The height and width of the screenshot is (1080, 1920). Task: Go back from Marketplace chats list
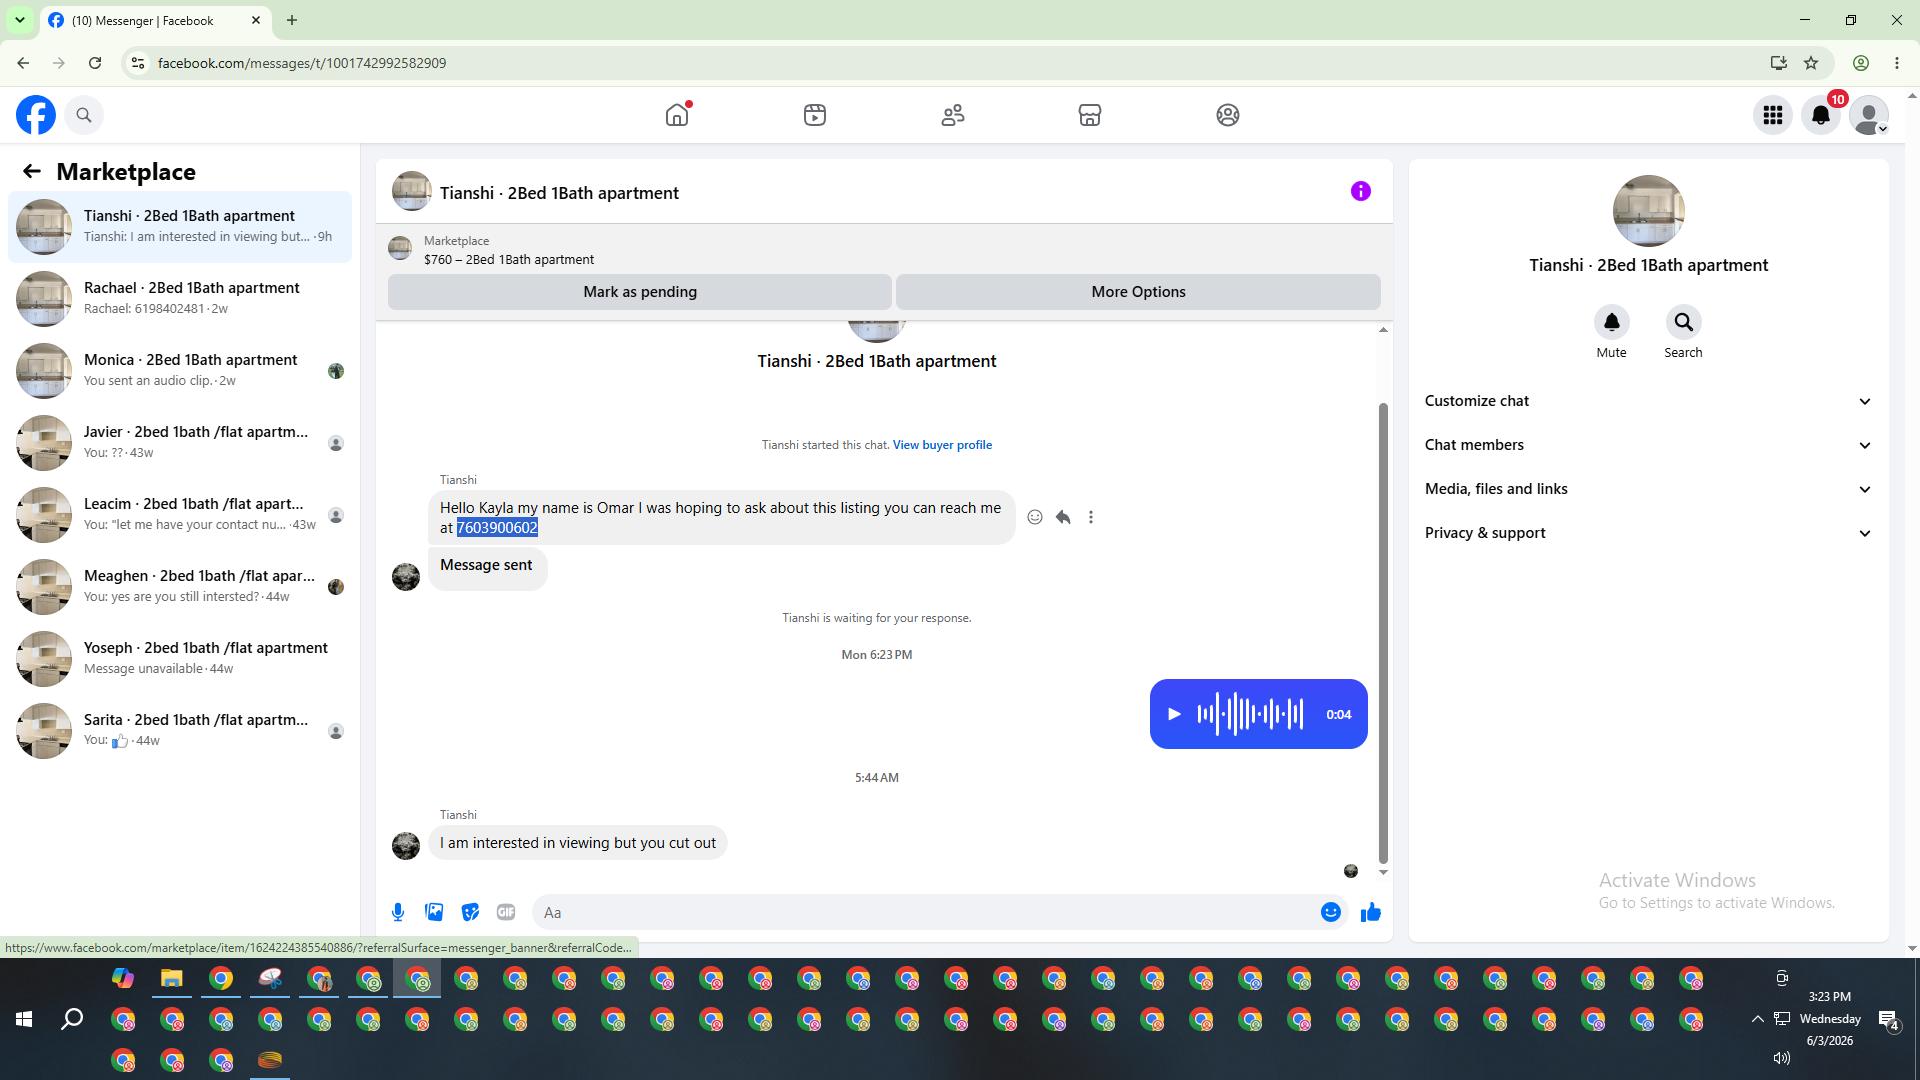tap(32, 171)
